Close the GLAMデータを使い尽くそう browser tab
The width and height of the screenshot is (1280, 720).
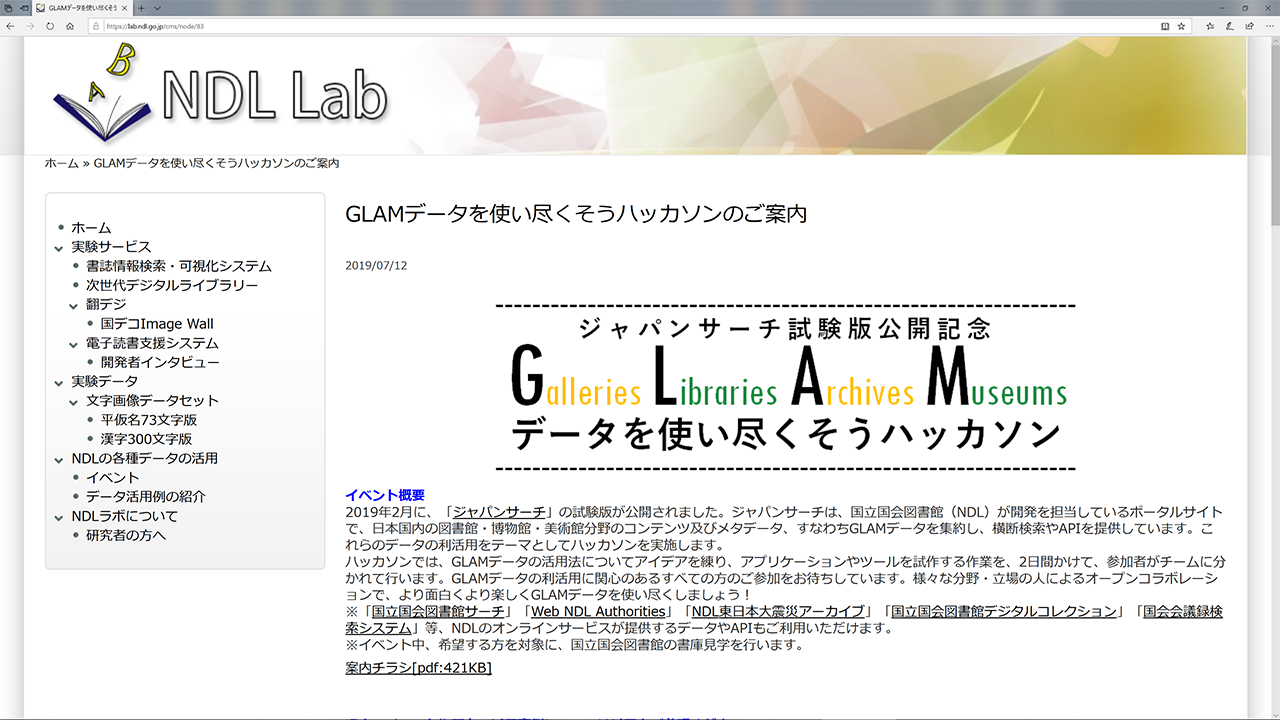pos(126,8)
